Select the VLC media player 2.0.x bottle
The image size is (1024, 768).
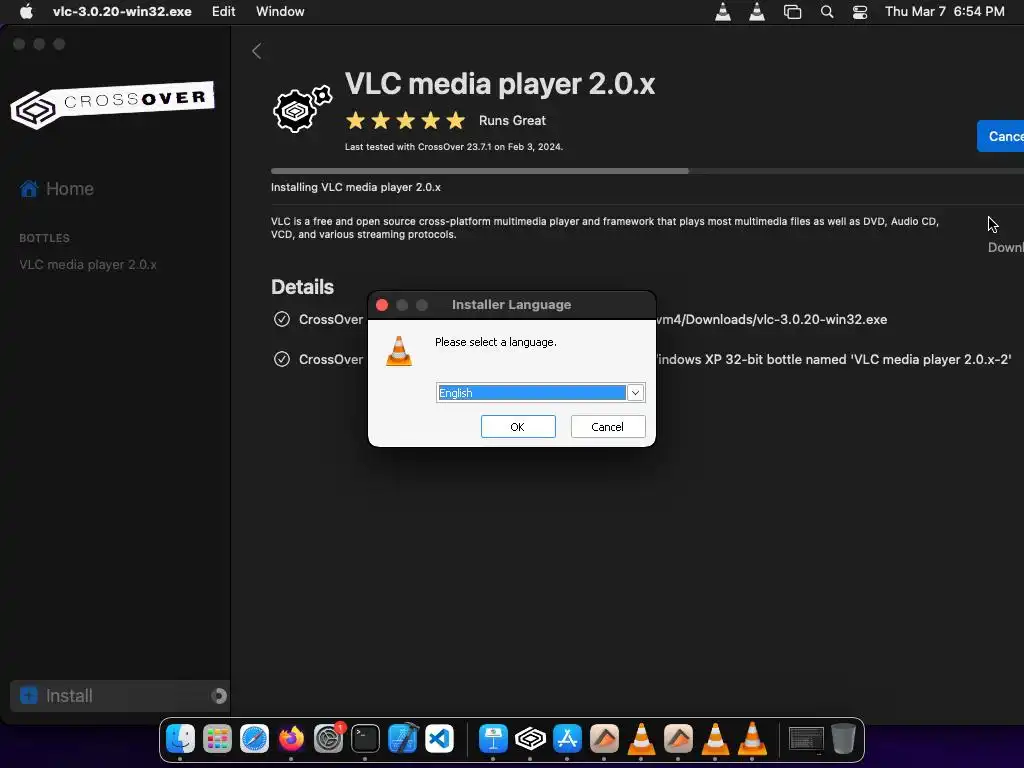[88, 264]
